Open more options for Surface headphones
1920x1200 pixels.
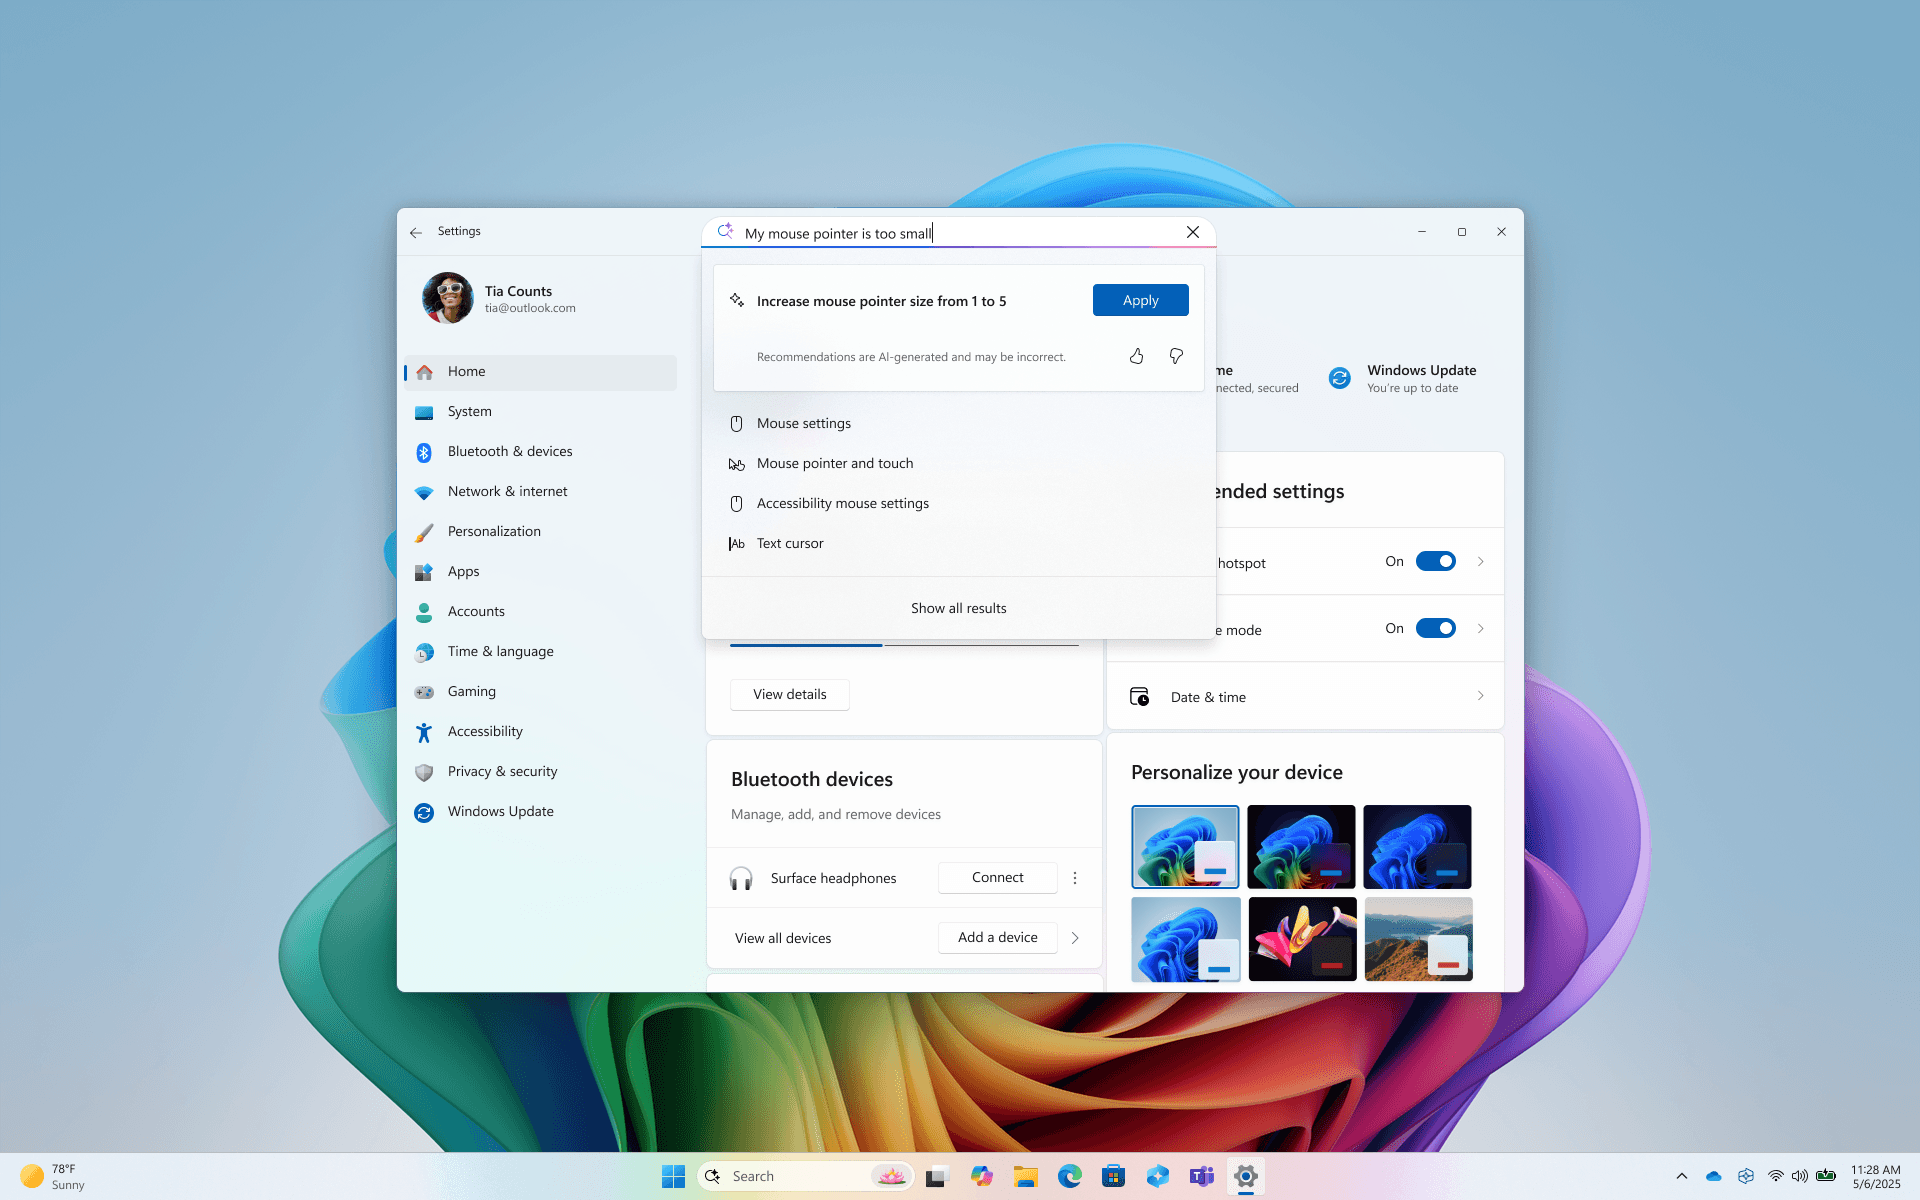1075,877
